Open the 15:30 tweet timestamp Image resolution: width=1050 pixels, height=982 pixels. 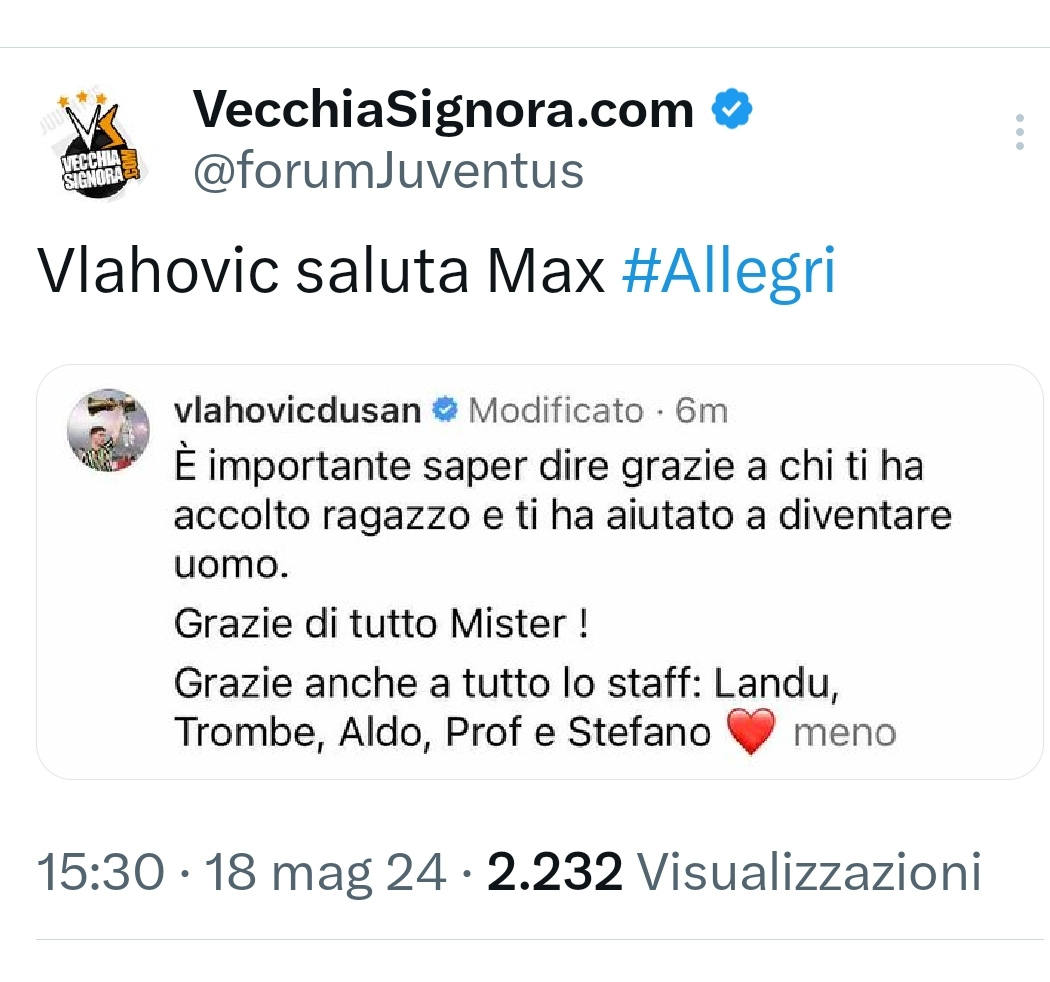100,872
